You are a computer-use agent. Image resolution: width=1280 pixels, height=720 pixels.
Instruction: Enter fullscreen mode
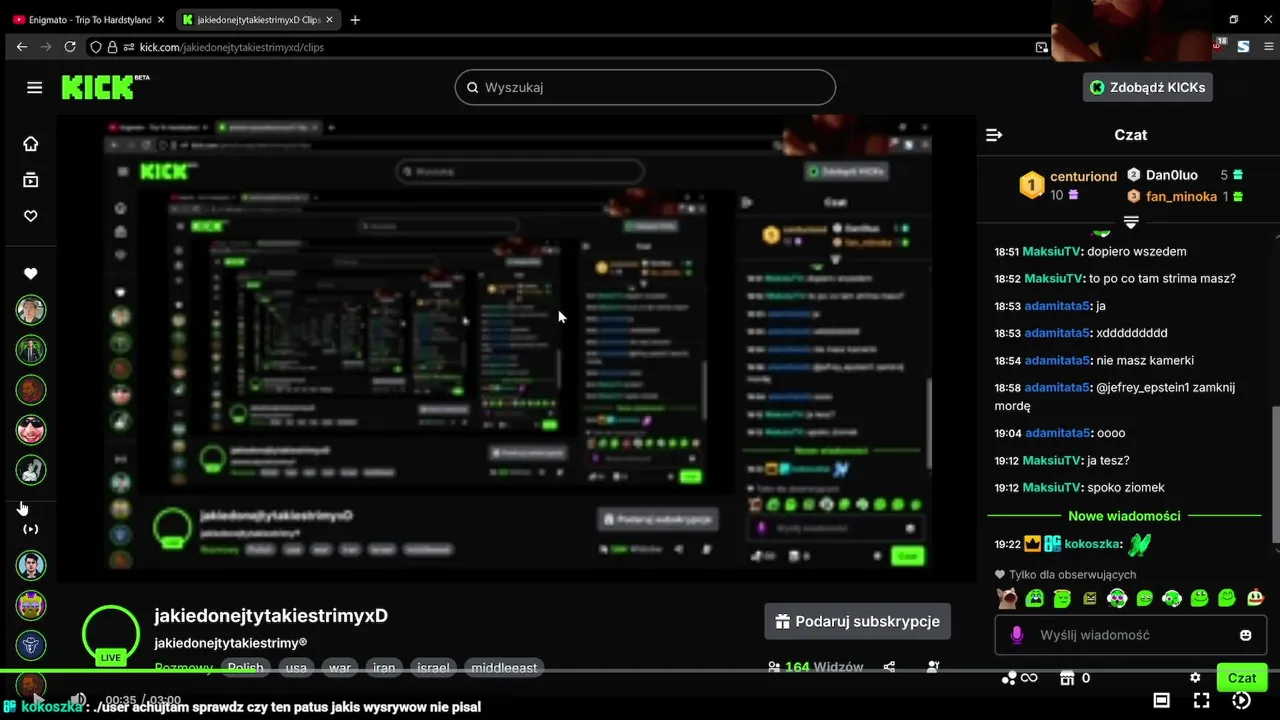point(1202,700)
